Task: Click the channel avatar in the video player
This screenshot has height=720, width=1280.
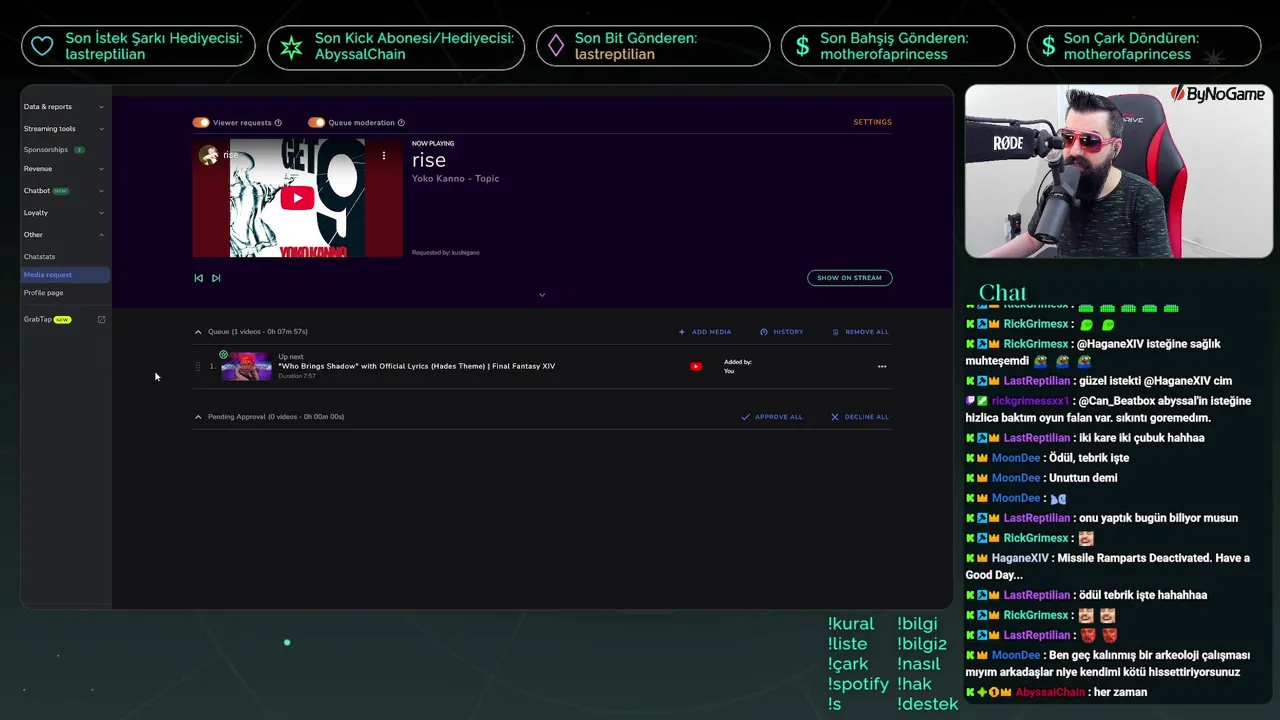Action: coord(208,155)
